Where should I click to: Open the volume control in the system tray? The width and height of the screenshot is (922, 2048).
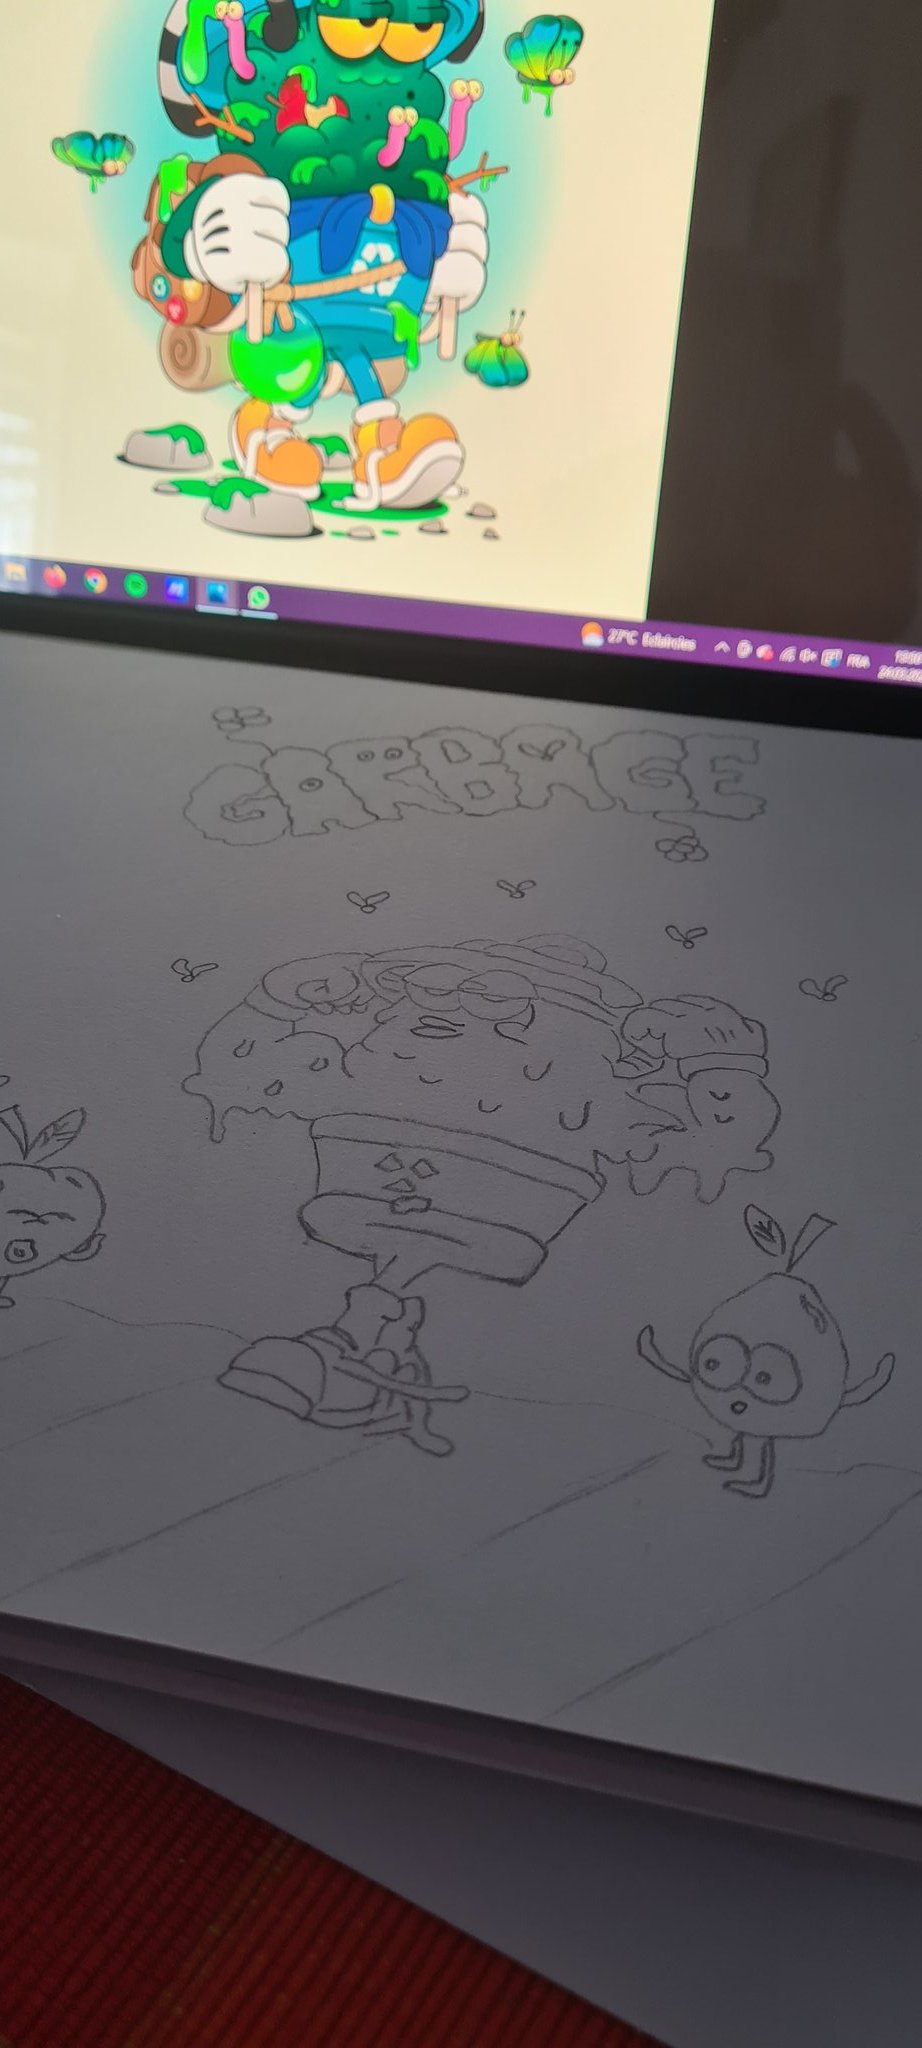tap(808, 656)
